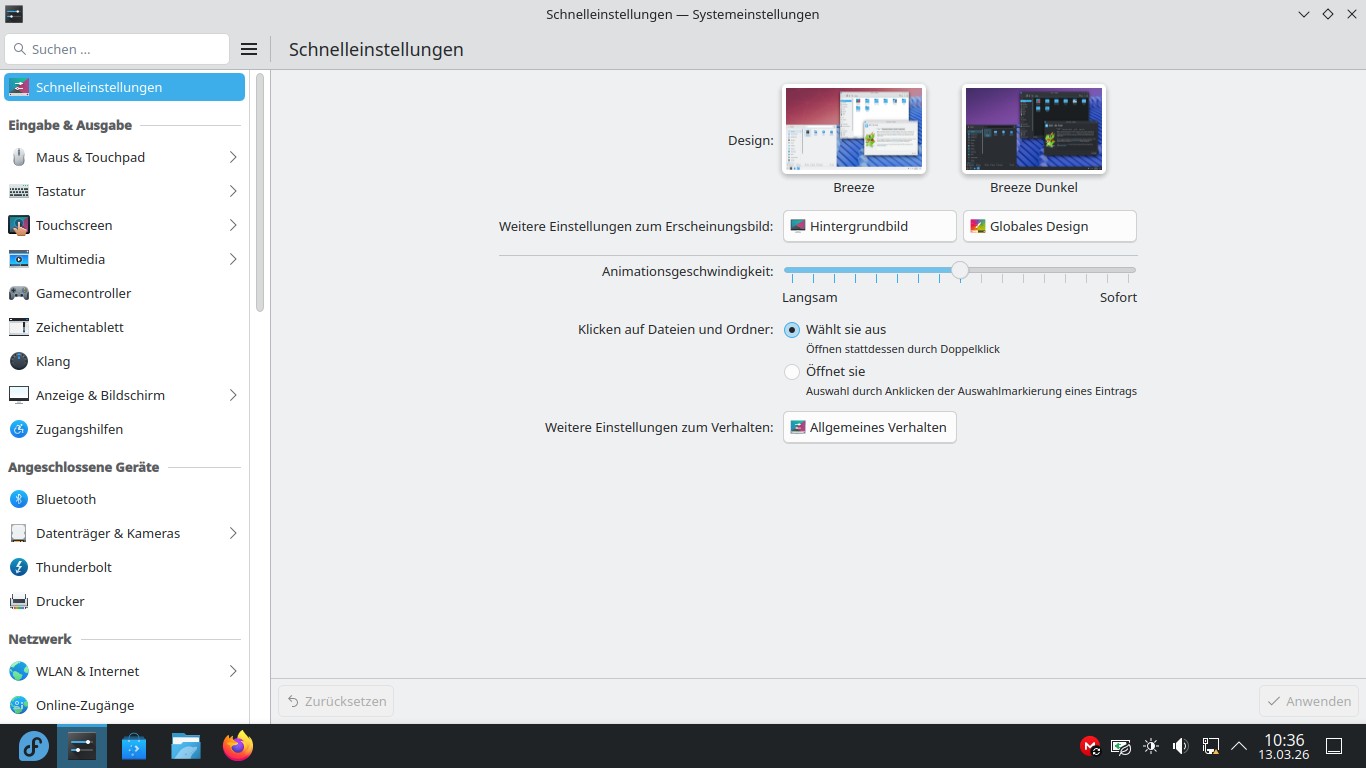Open the MEGA sync tray icon
The width and height of the screenshot is (1366, 768).
point(1091,746)
